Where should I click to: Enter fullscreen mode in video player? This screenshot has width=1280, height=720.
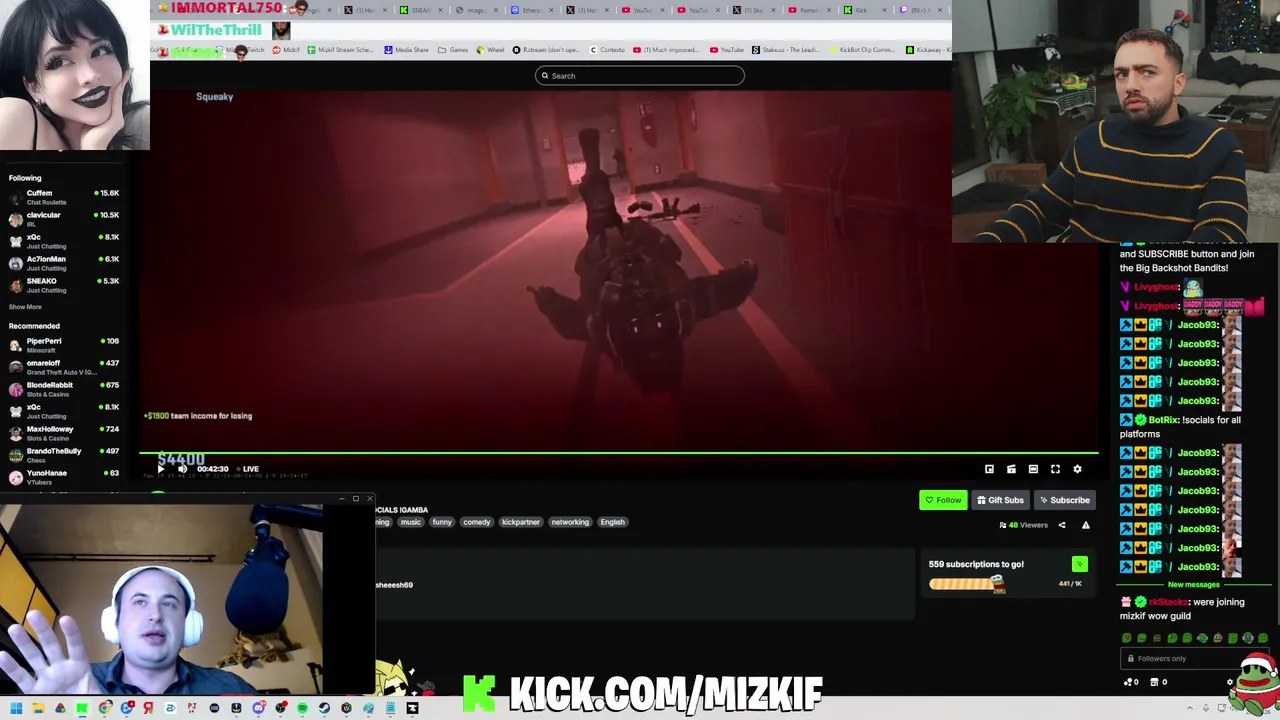coord(1055,469)
